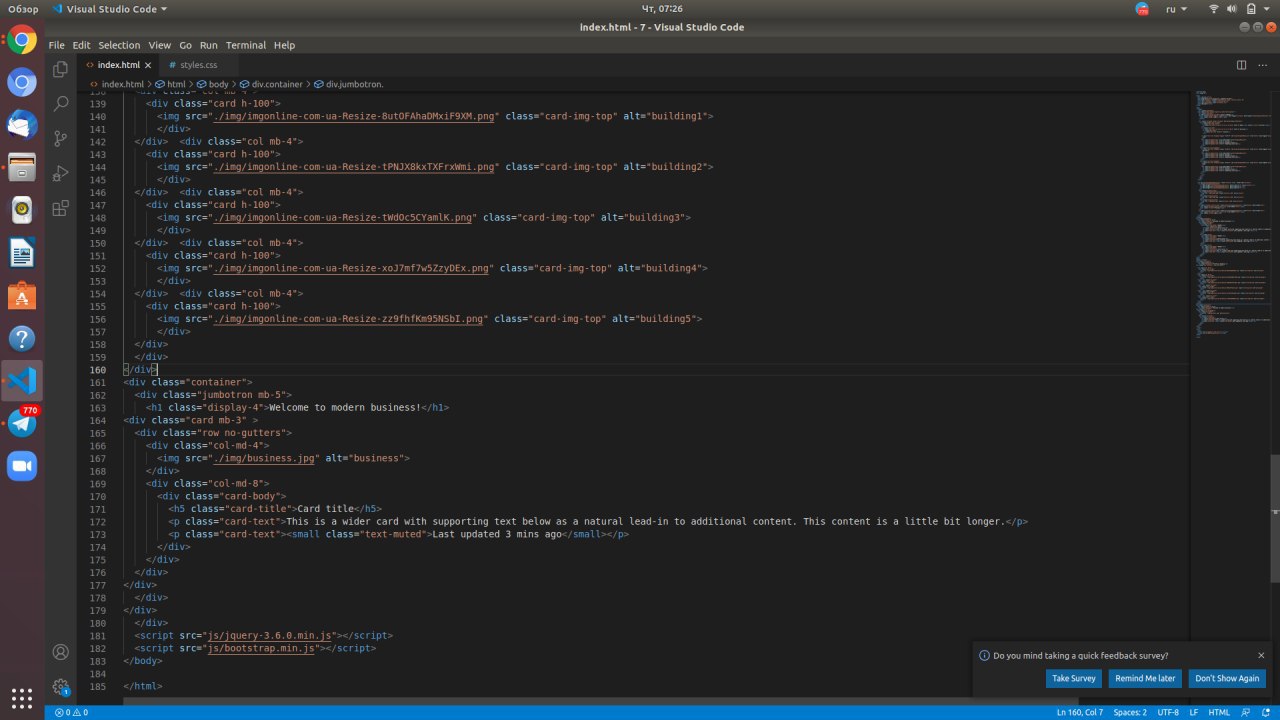This screenshot has height=720, width=1280.
Task: Open the Extensions view
Action: point(60,208)
